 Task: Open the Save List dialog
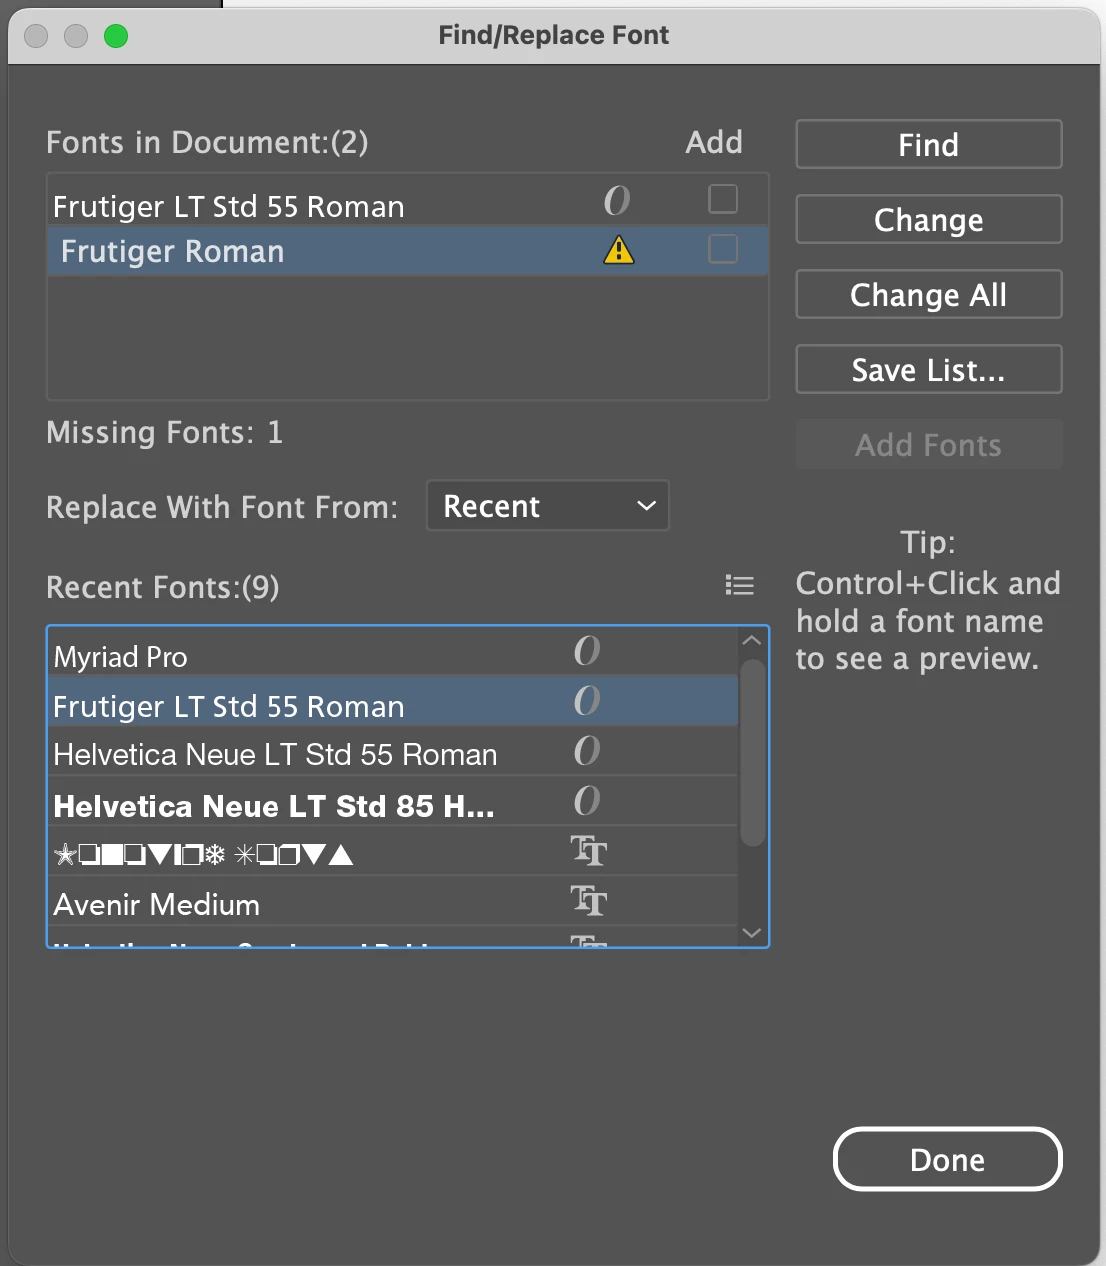pos(928,370)
